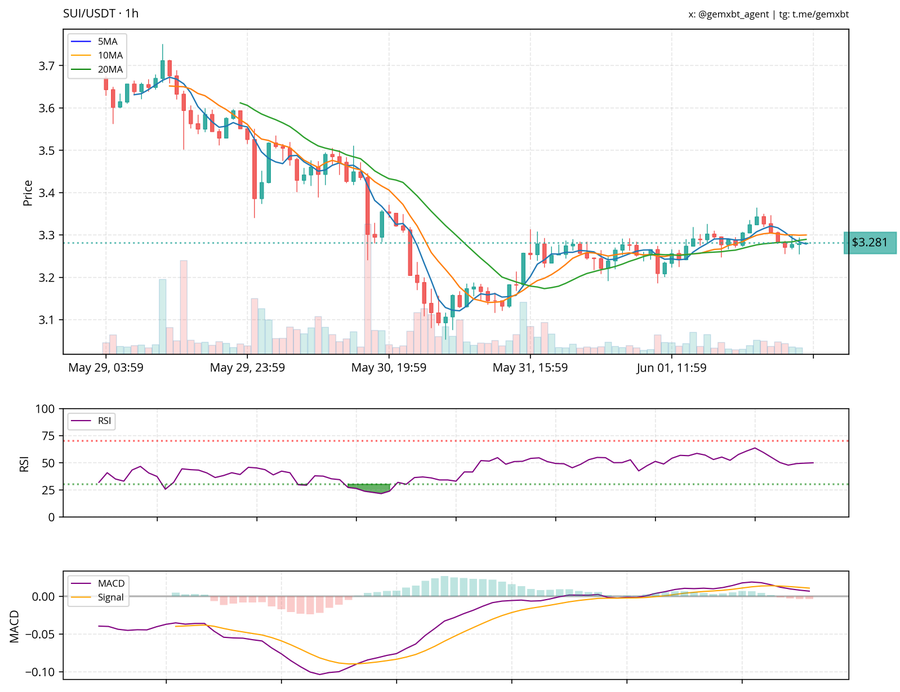Click the −0.10 MACD axis tick

point(40,672)
